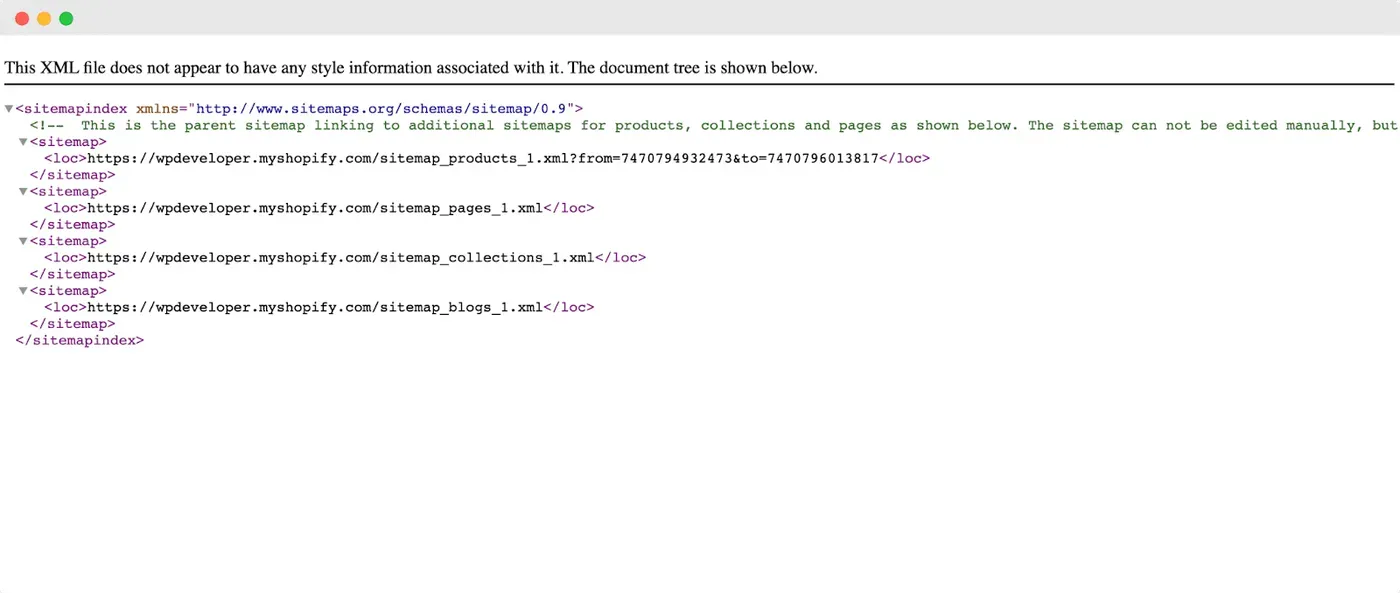
Task: Collapse the sitemap node containing sitemap_products_1.xml
Action: 23,142
